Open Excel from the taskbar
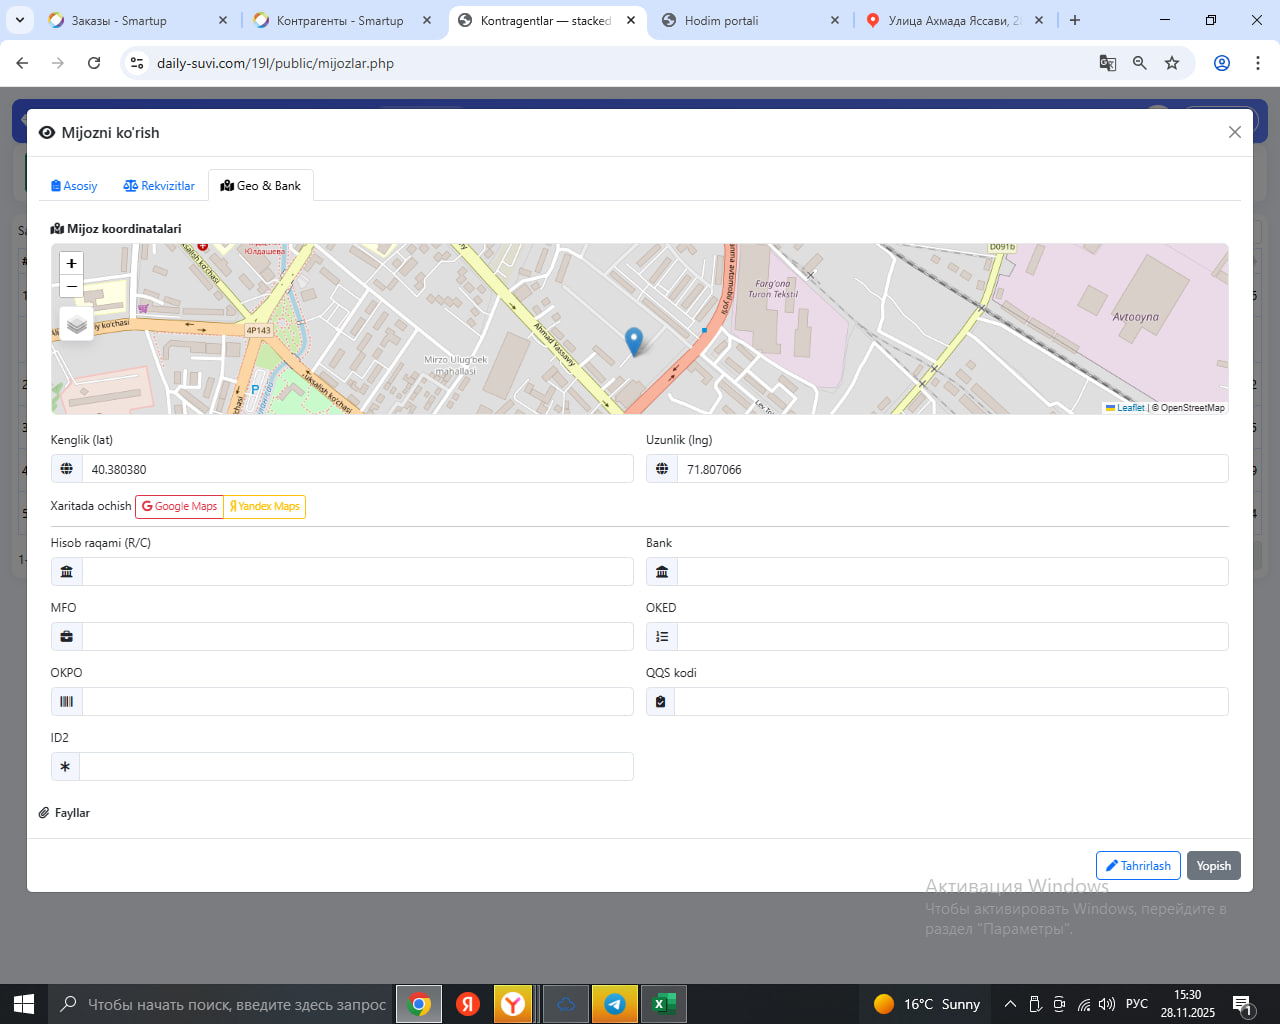The height and width of the screenshot is (1024, 1280). tap(662, 1004)
